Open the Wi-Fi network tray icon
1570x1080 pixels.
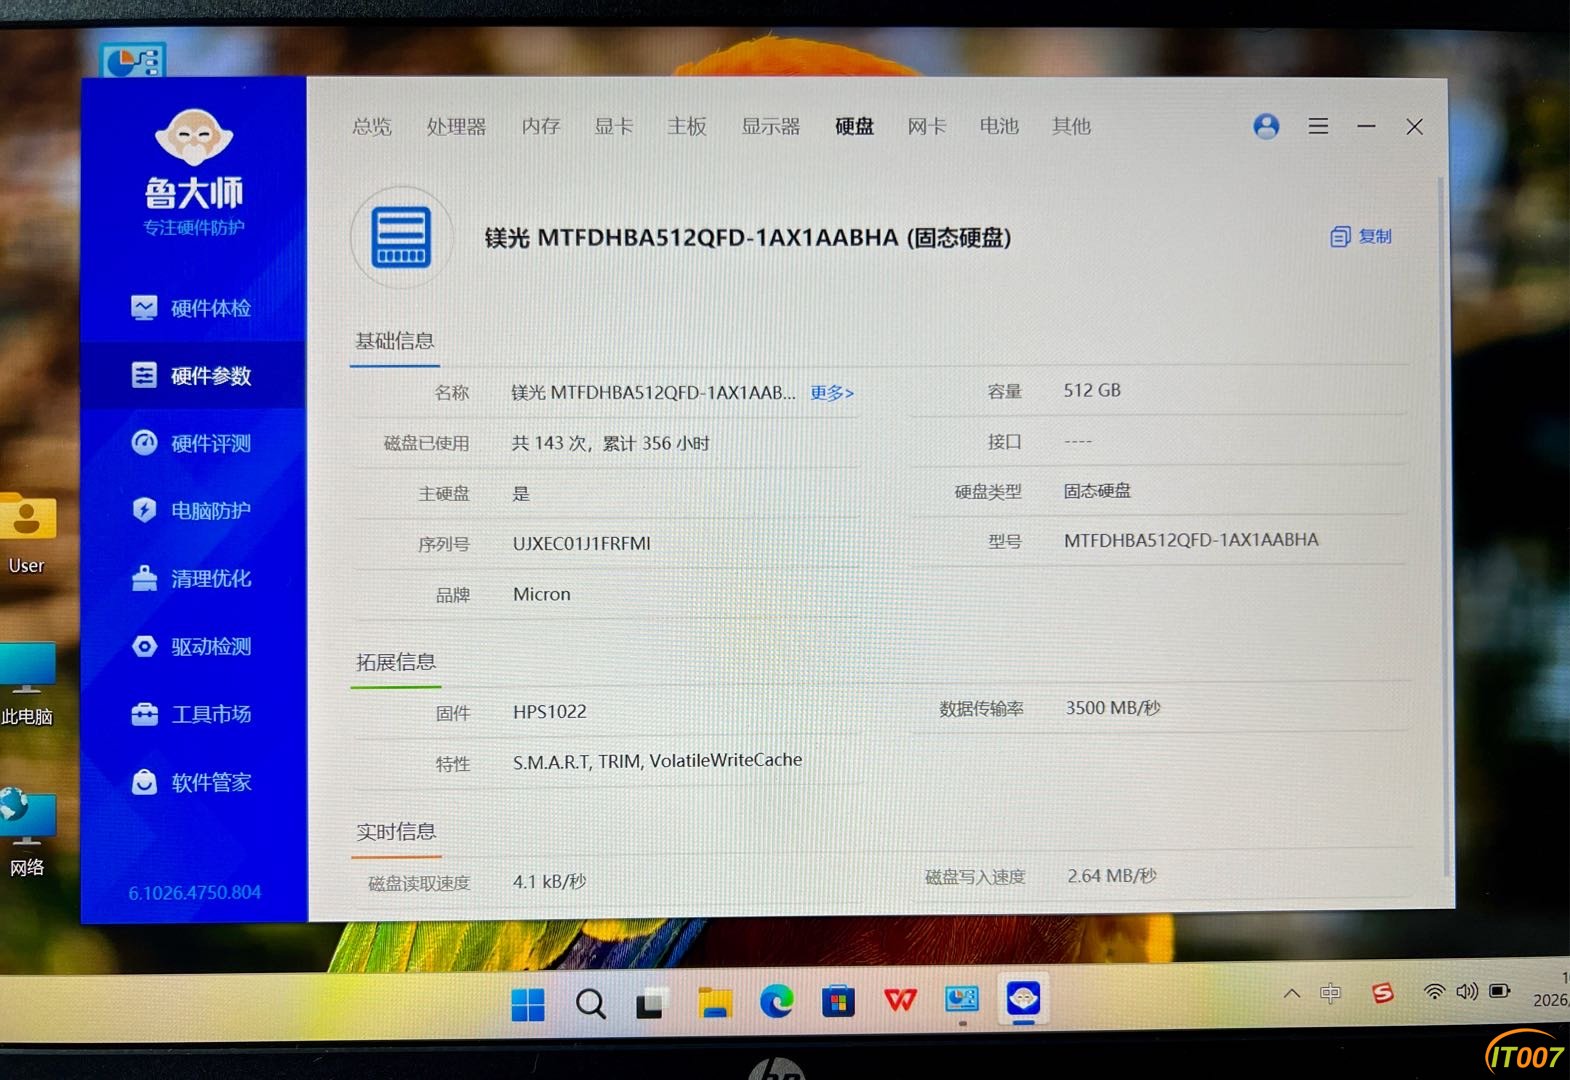[1434, 992]
